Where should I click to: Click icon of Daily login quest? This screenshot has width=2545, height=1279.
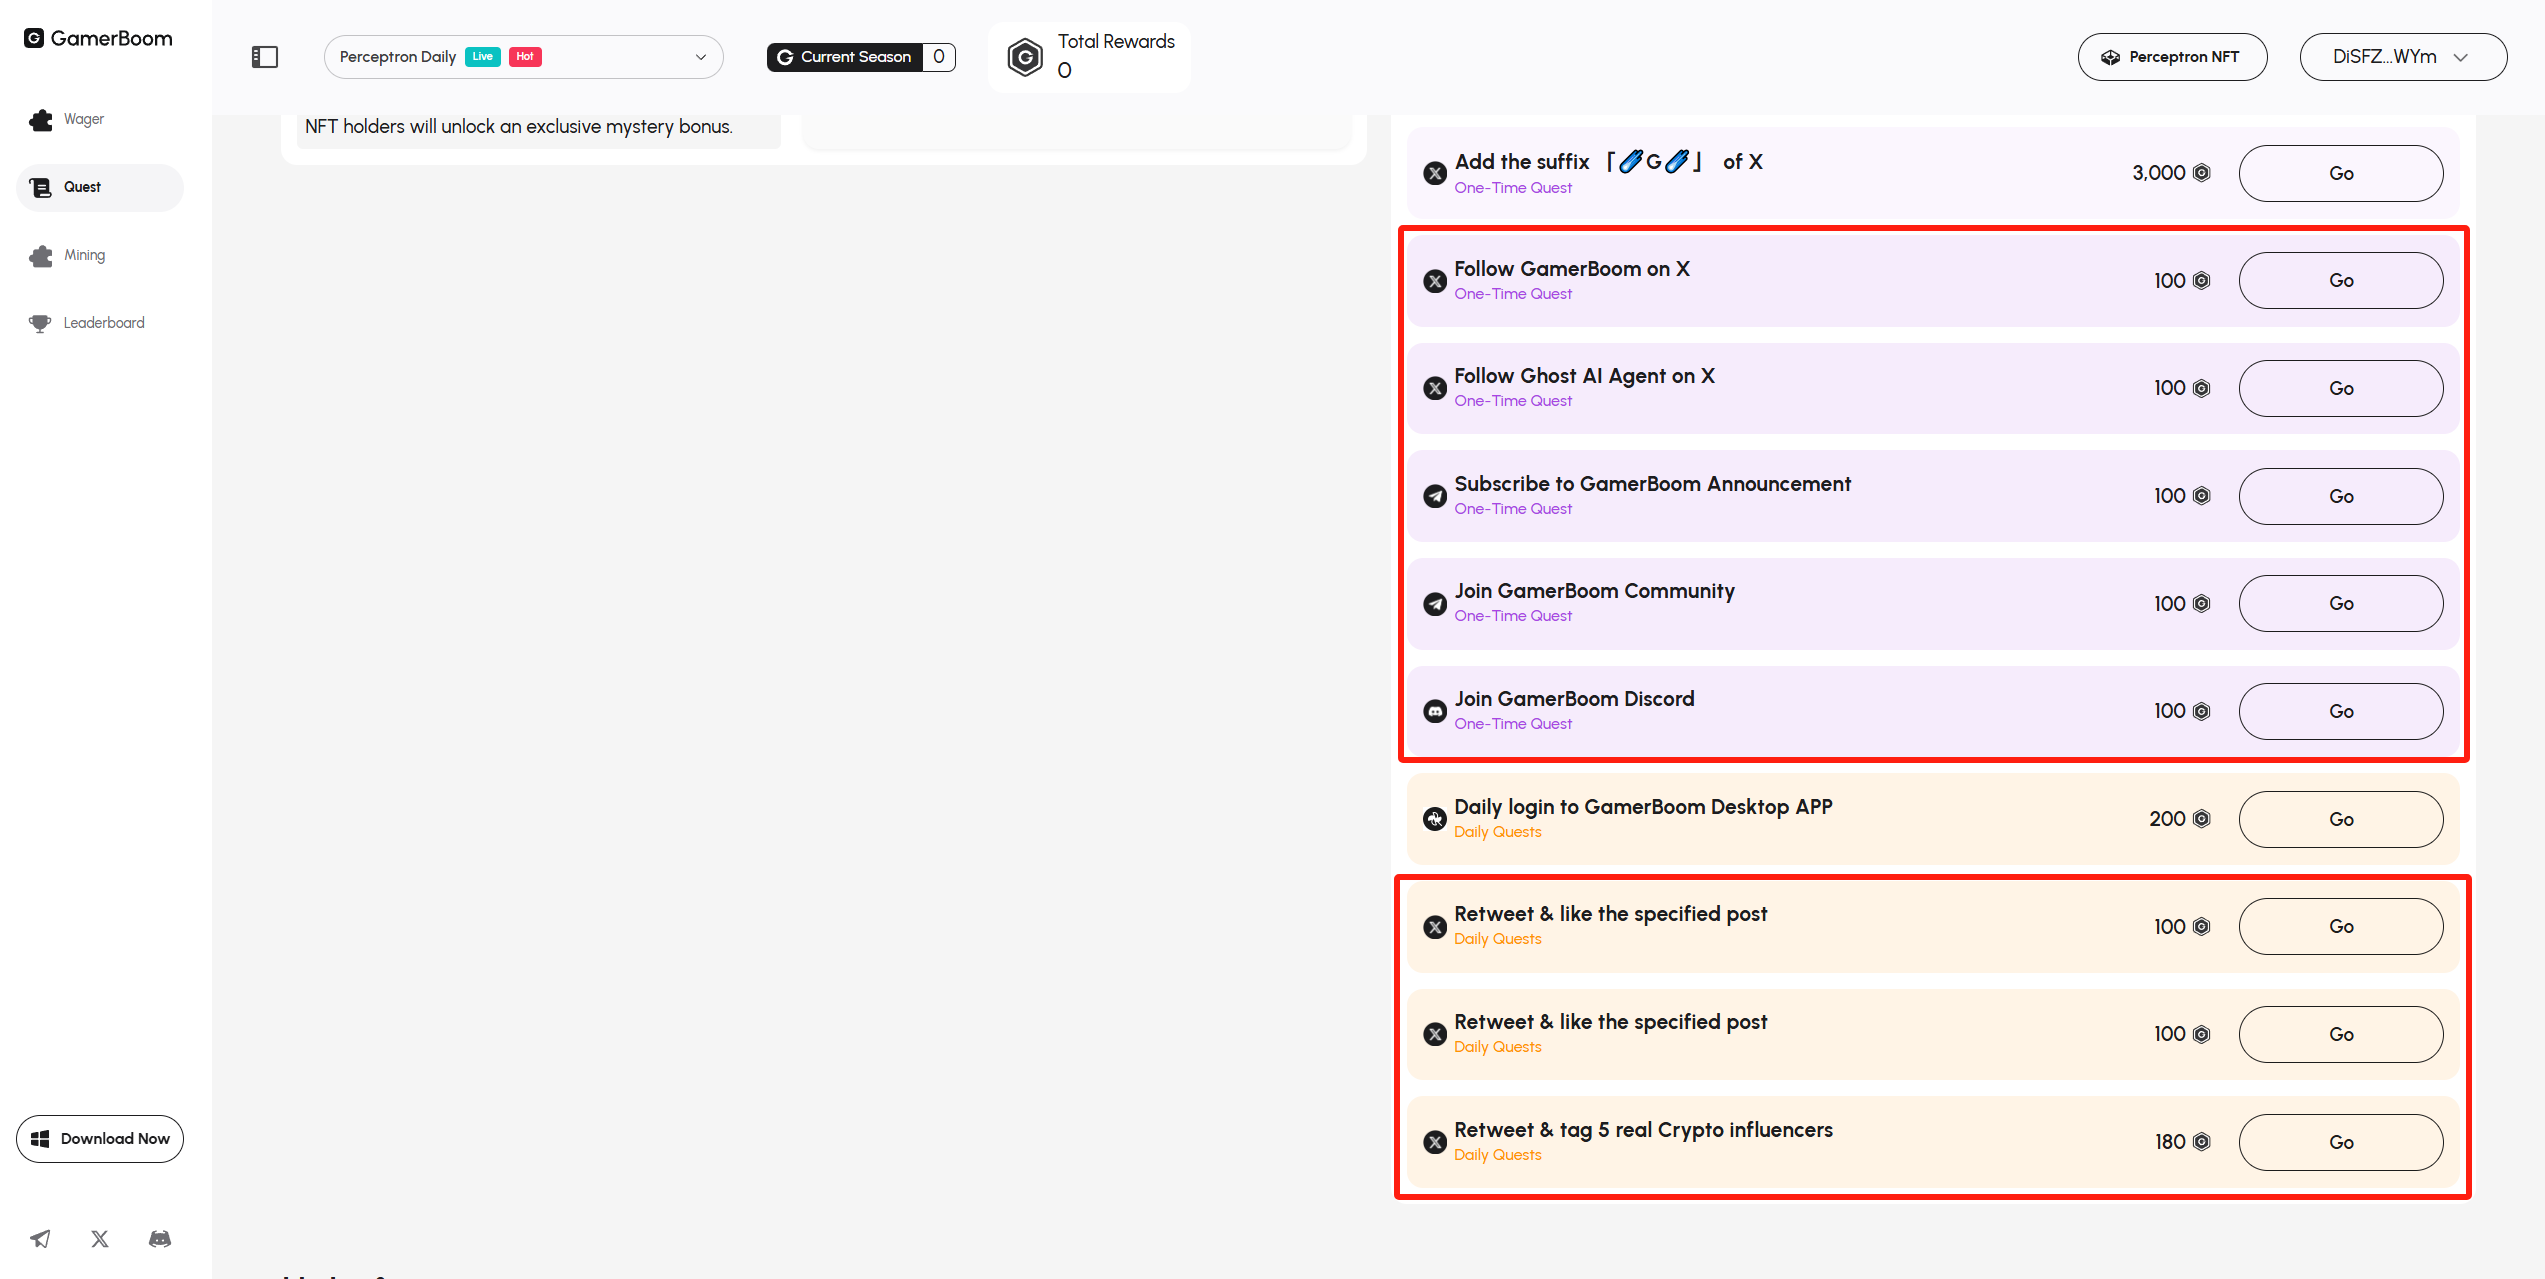[x=1435, y=819]
